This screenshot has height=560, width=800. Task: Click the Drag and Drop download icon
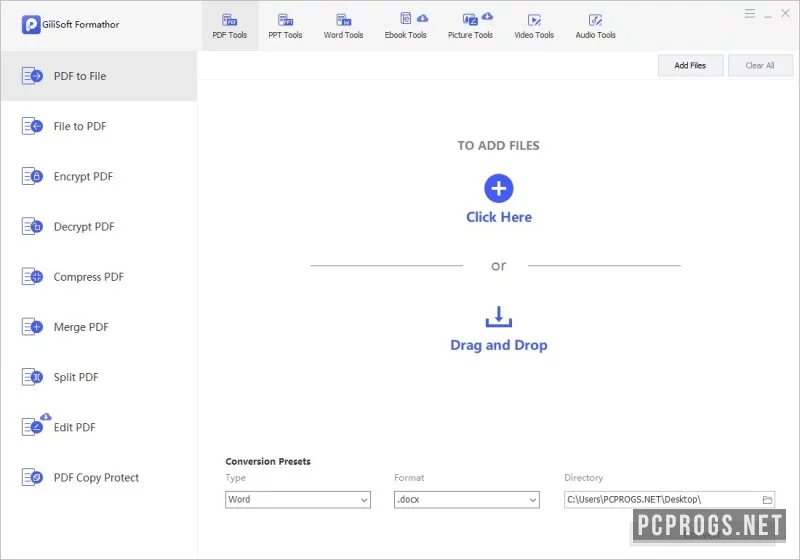[x=498, y=317]
